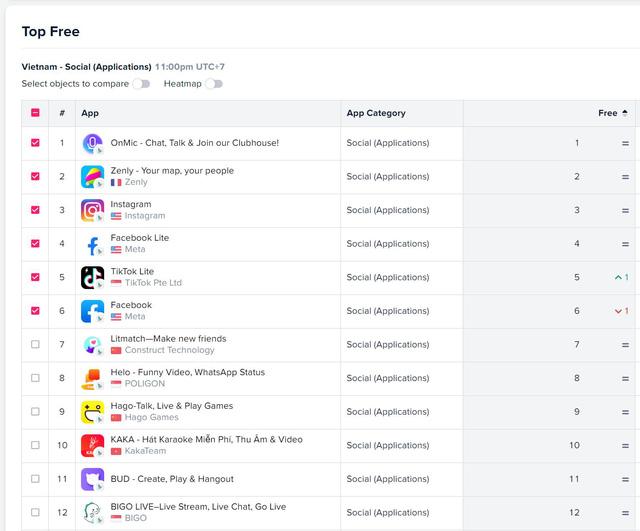The width and height of the screenshot is (640, 531).
Task: Click the Litmatch app icon
Action: (x=92, y=345)
